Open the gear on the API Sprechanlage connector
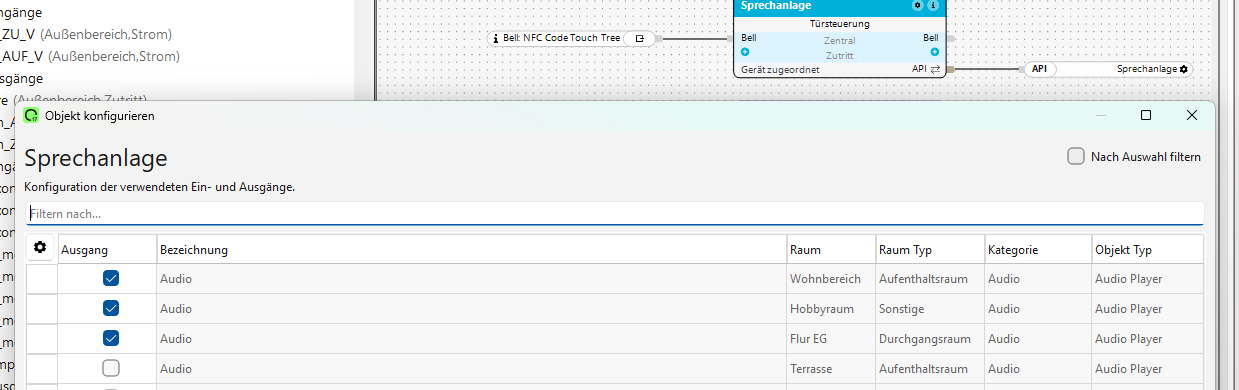The image size is (1239, 390). point(1184,70)
